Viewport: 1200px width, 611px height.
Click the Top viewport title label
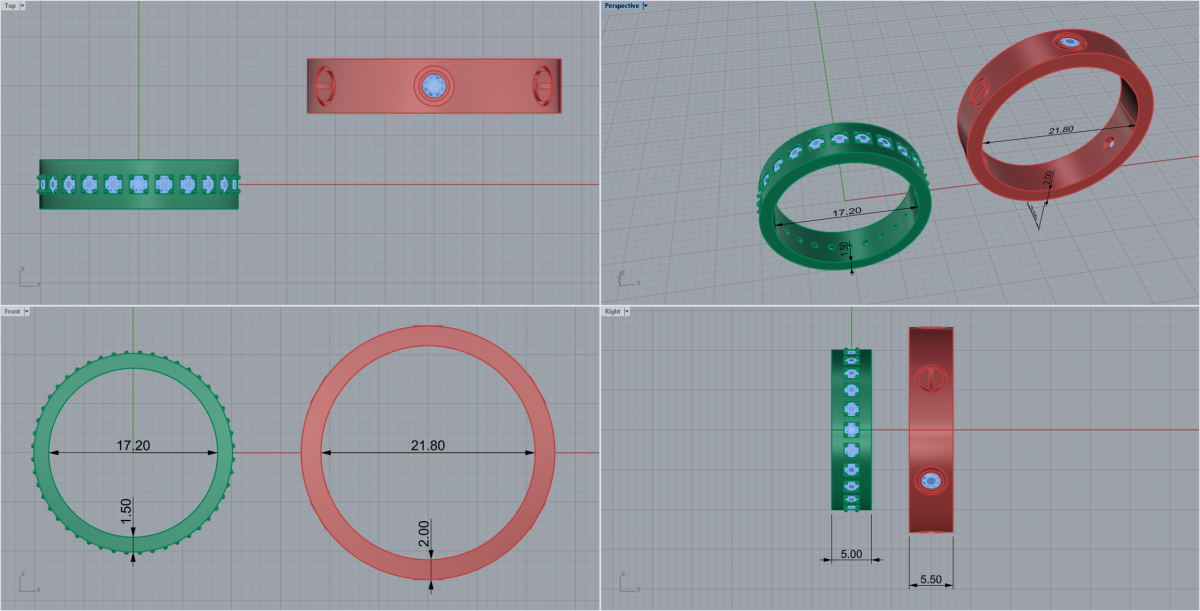[x=10, y=6]
